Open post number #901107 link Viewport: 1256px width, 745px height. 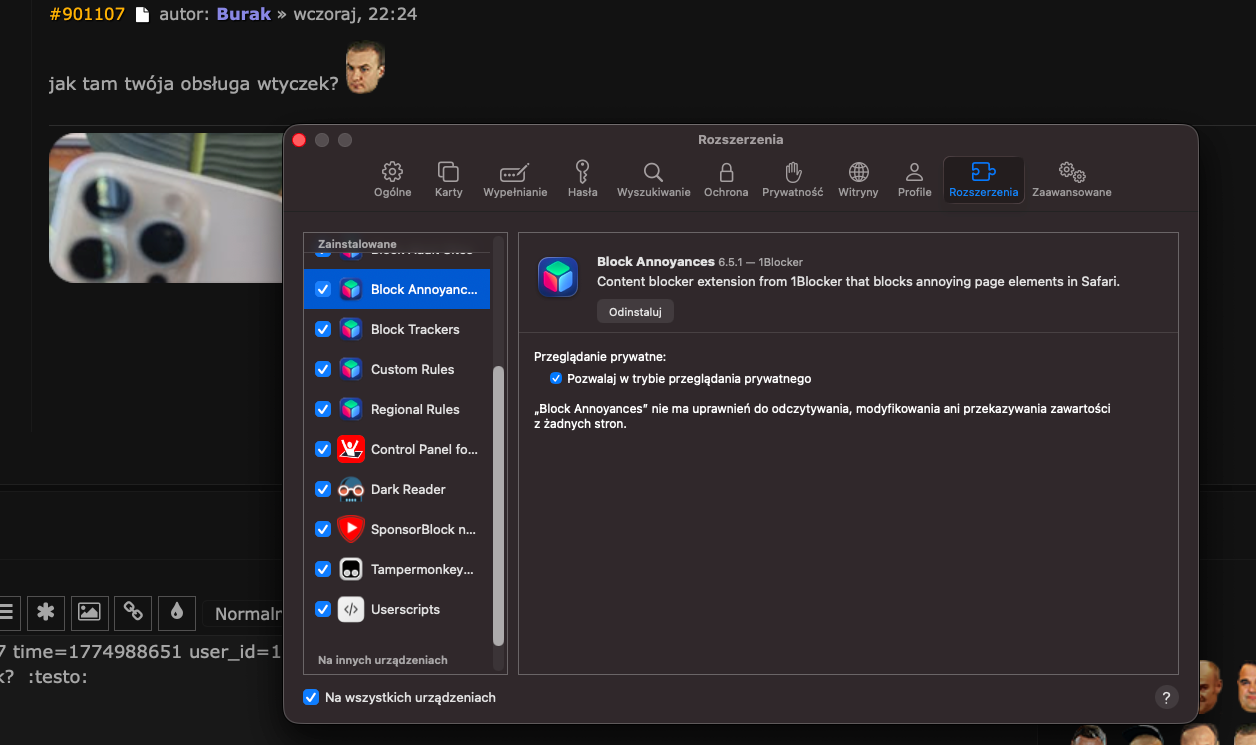click(x=86, y=14)
